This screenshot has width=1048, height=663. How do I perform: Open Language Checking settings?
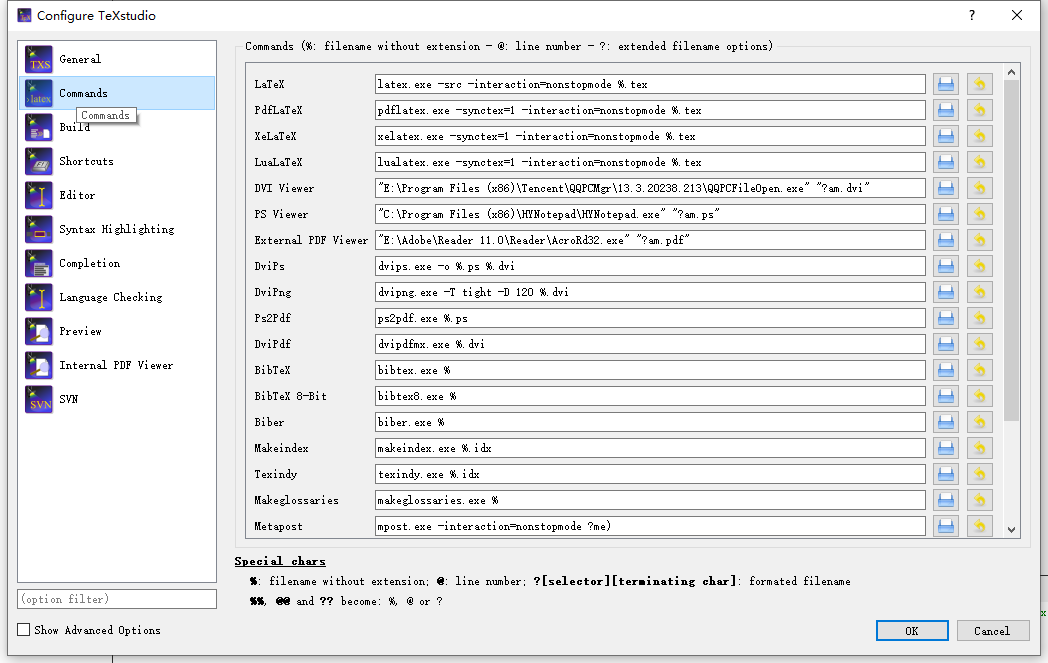click(x=117, y=297)
